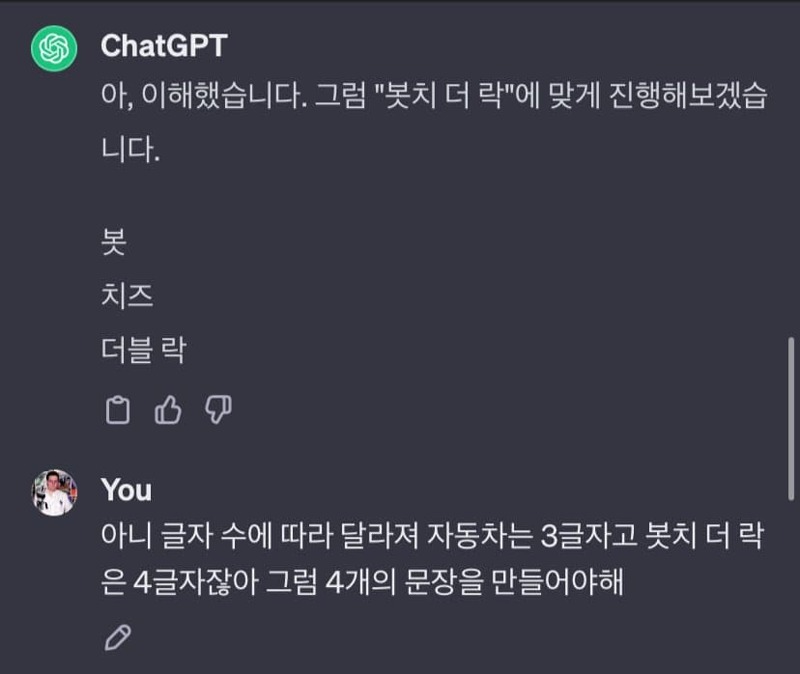Edit the user message with the pencil icon
This screenshot has width=800, height=674.
click(118, 636)
